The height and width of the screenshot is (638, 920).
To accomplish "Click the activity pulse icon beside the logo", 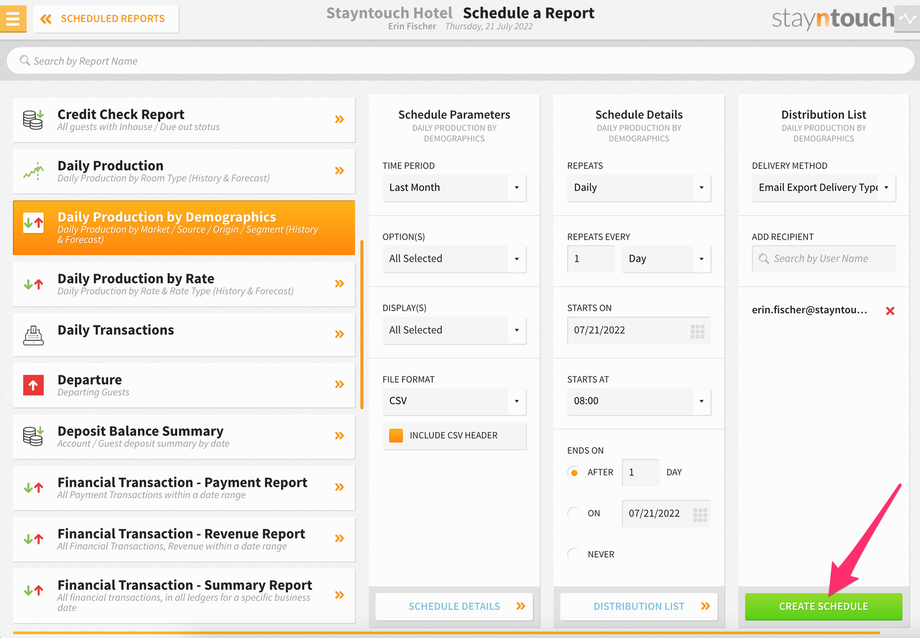I will coord(907,19).
